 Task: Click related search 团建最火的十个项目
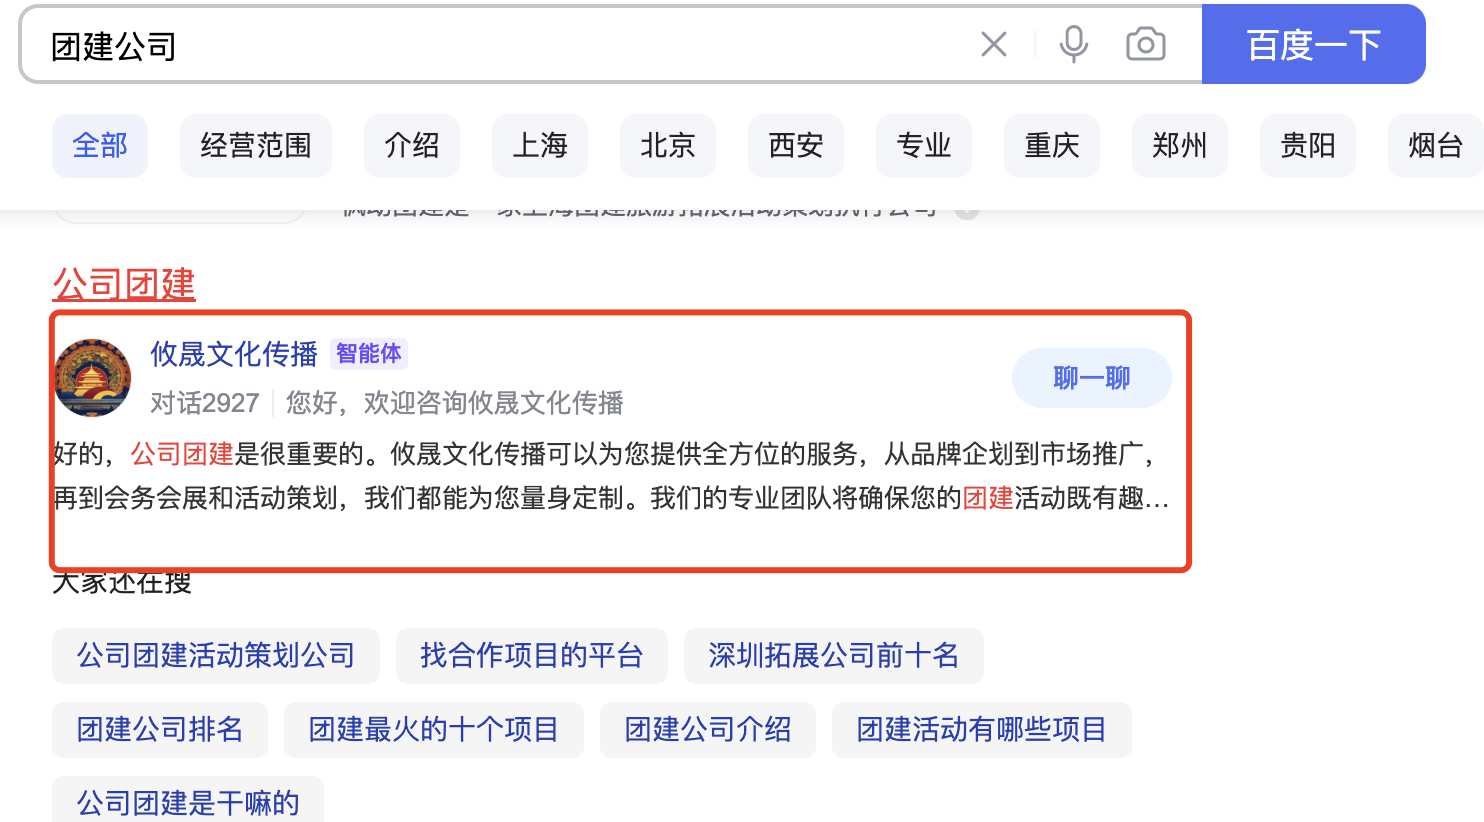tap(433, 730)
